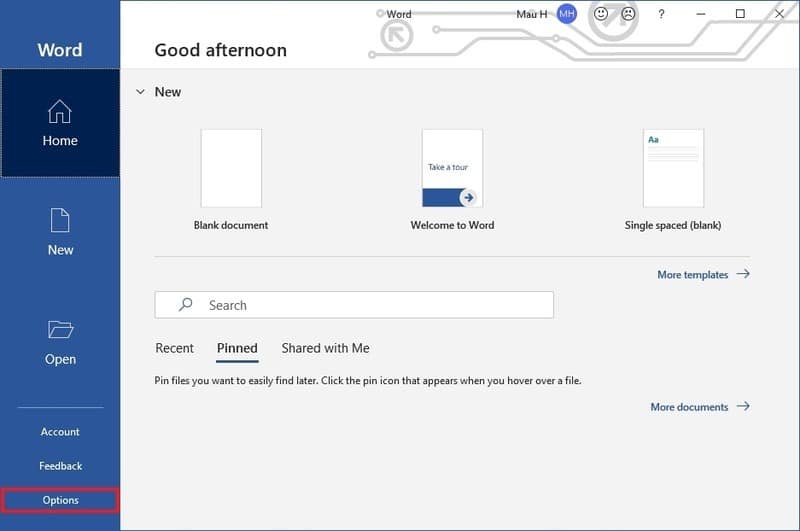The width and height of the screenshot is (800, 531).
Task: Minimize the Word window
Action: tap(701, 14)
